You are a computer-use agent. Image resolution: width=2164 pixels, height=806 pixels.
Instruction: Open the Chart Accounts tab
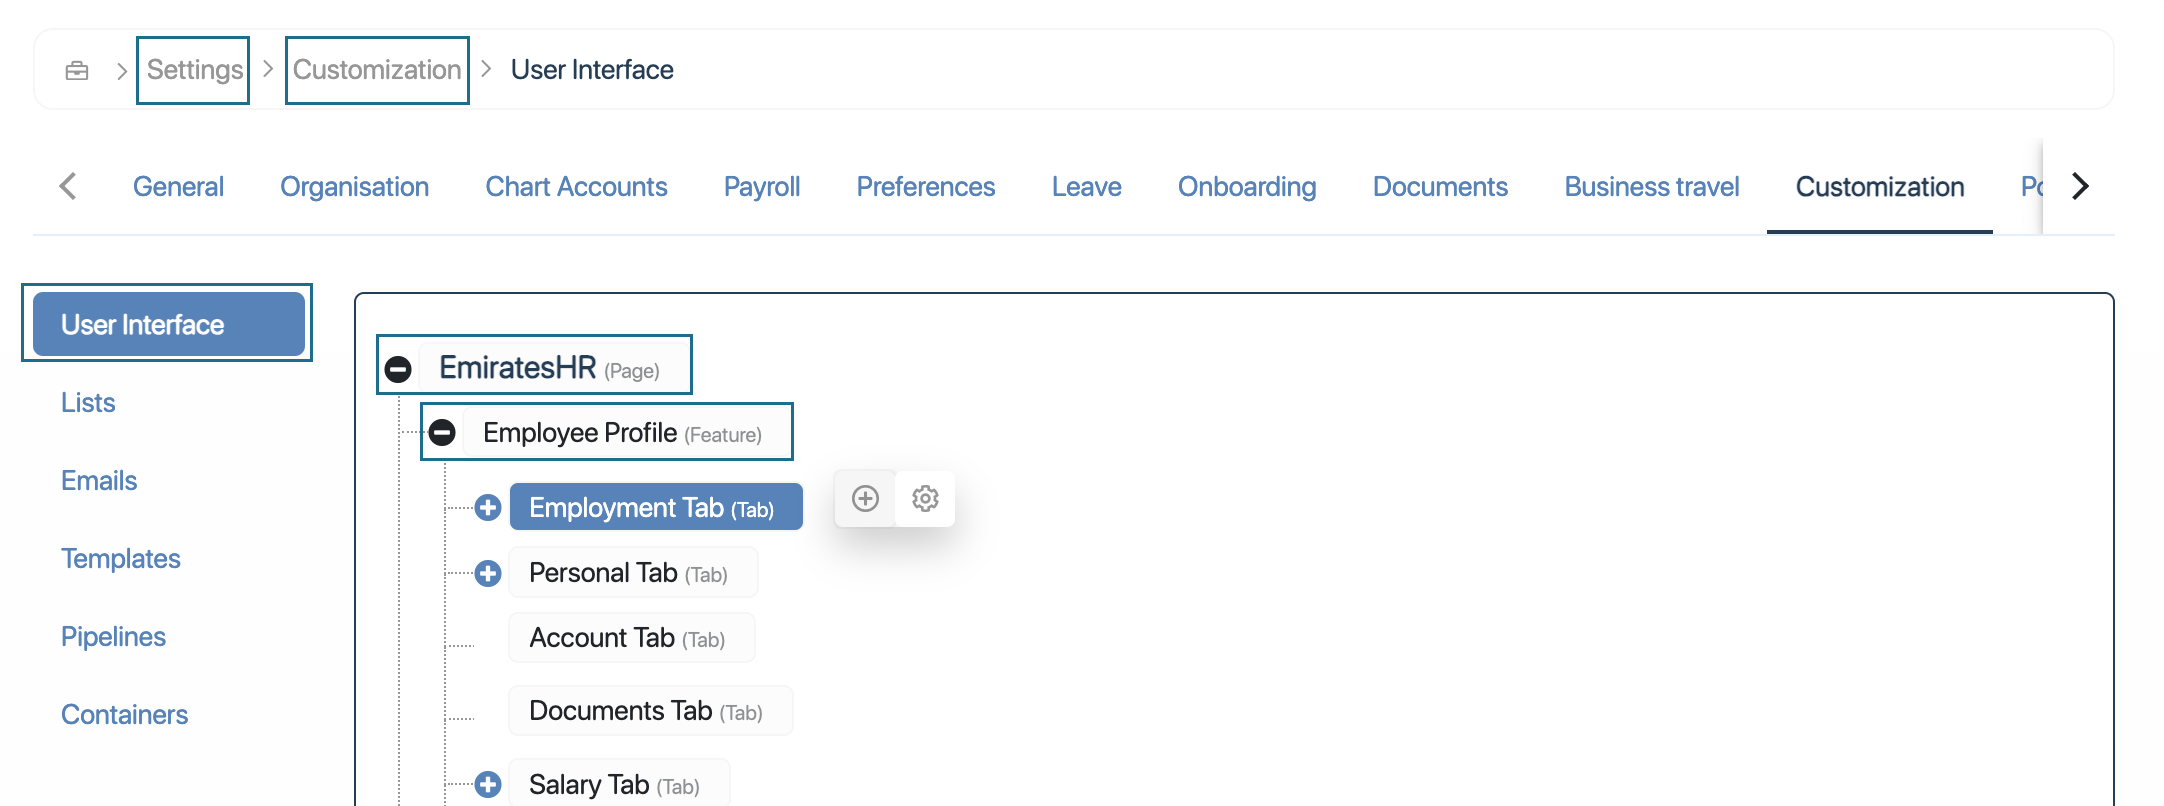click(576, 187)
